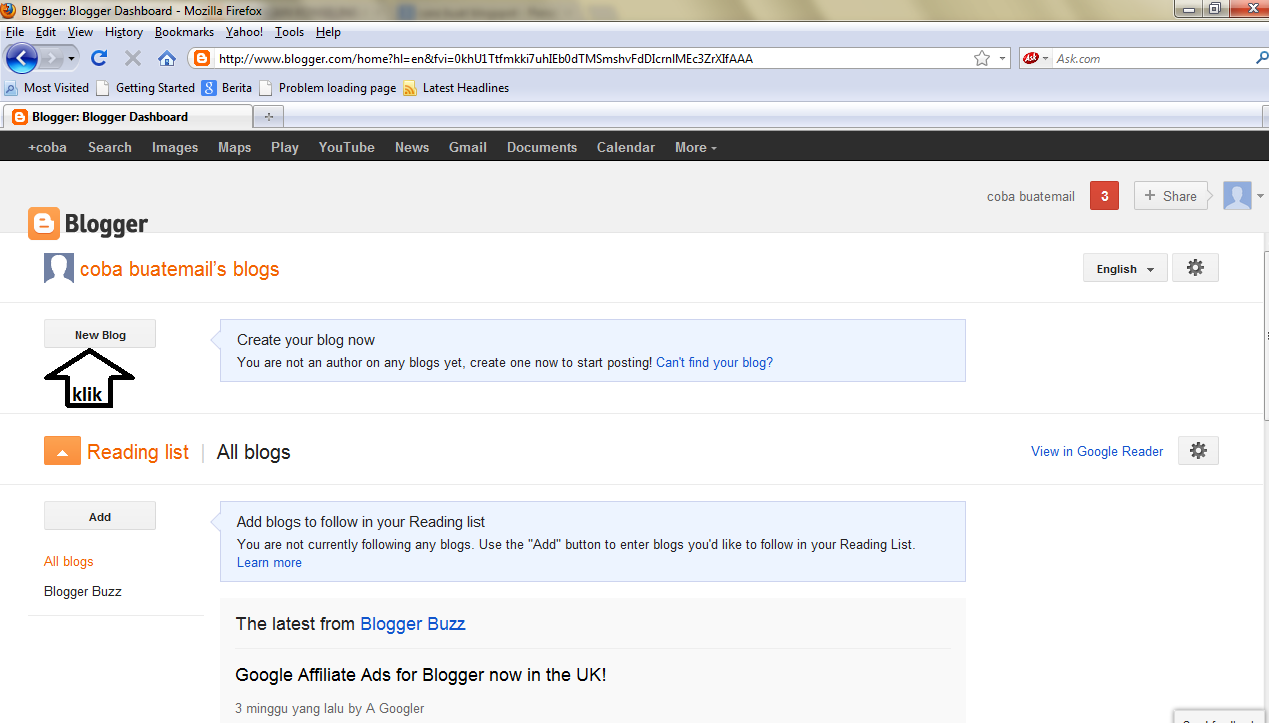Open the Most Visited bookmark folder
1269x723 pixels.
pos(47,88)
